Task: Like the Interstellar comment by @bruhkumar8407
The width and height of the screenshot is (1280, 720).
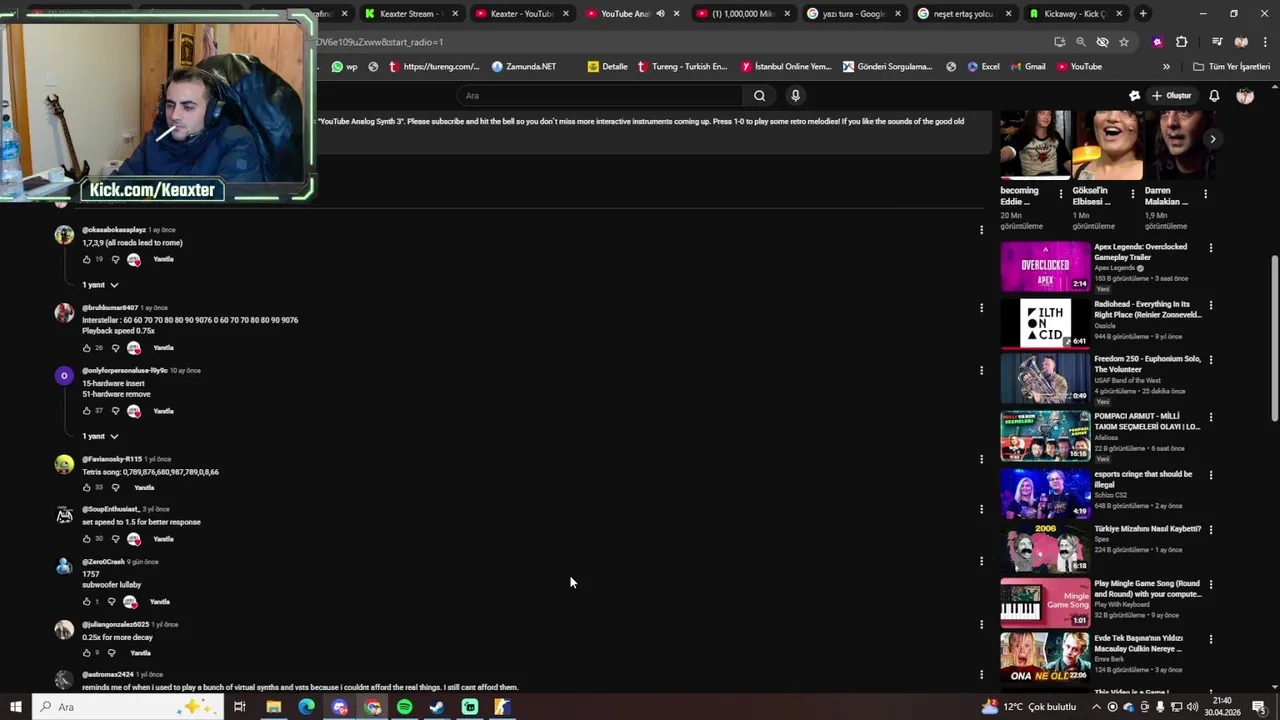Action: (87, 348)
